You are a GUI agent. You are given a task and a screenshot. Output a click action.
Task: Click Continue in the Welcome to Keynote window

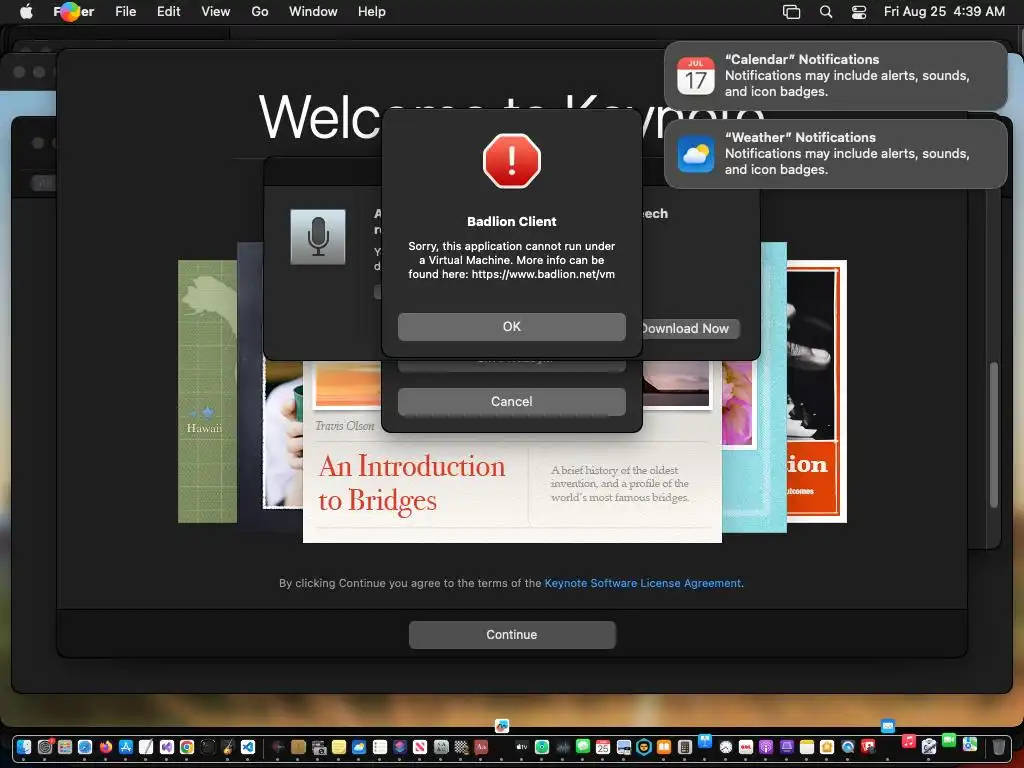click(511, 635)
